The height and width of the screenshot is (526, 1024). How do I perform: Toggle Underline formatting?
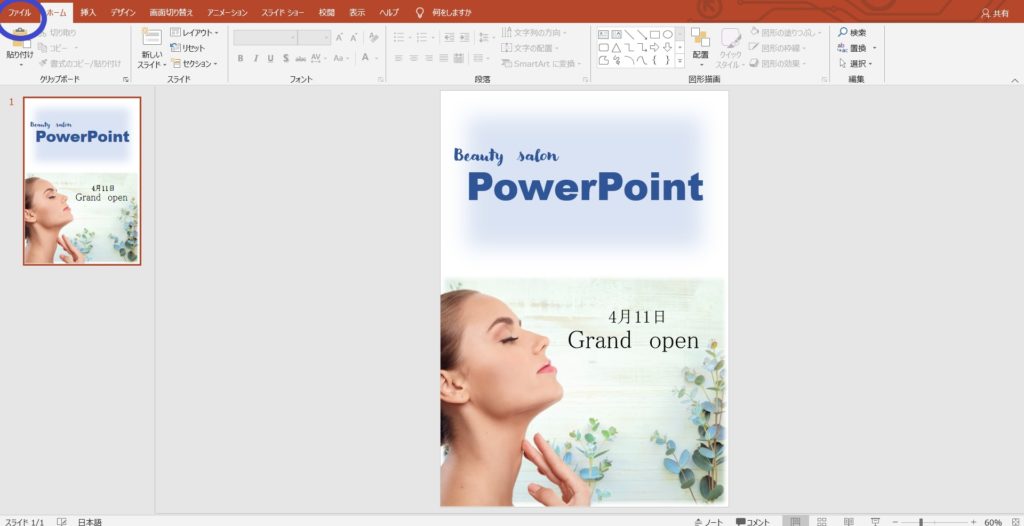(x=270, y=58)
